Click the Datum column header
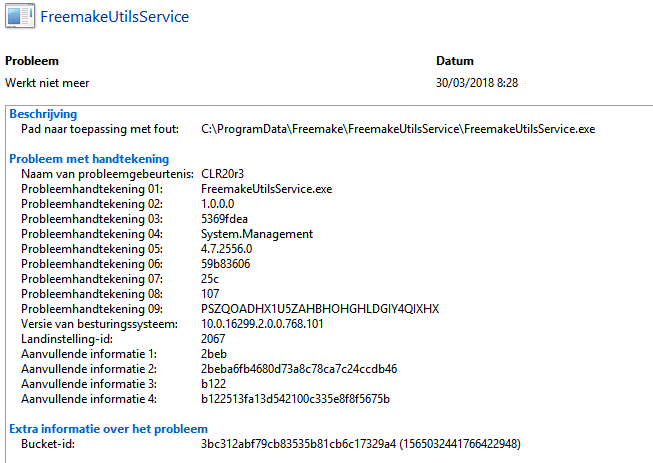This screenshot has width=653, height=463. click(x=455, y=61)
